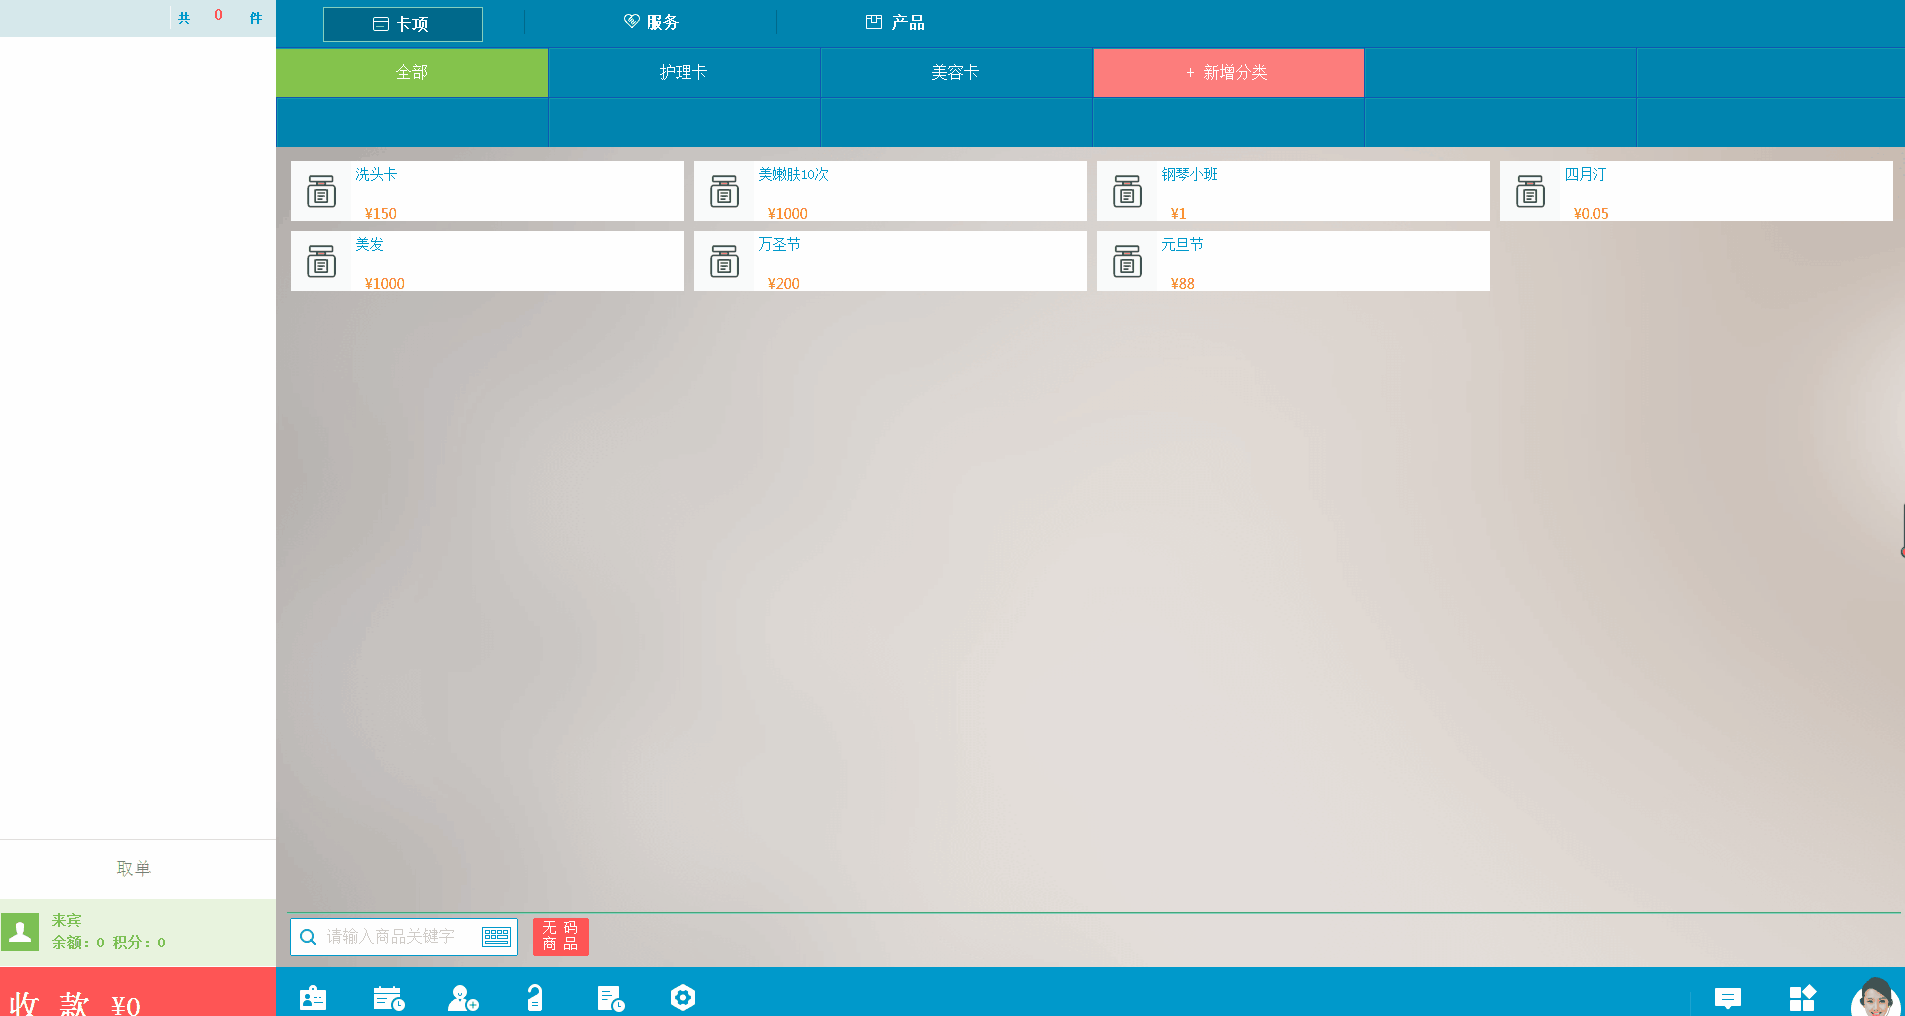Click the 卡项 tab card icon
Screen dimensions: 1905x1016
coord(380,24)
